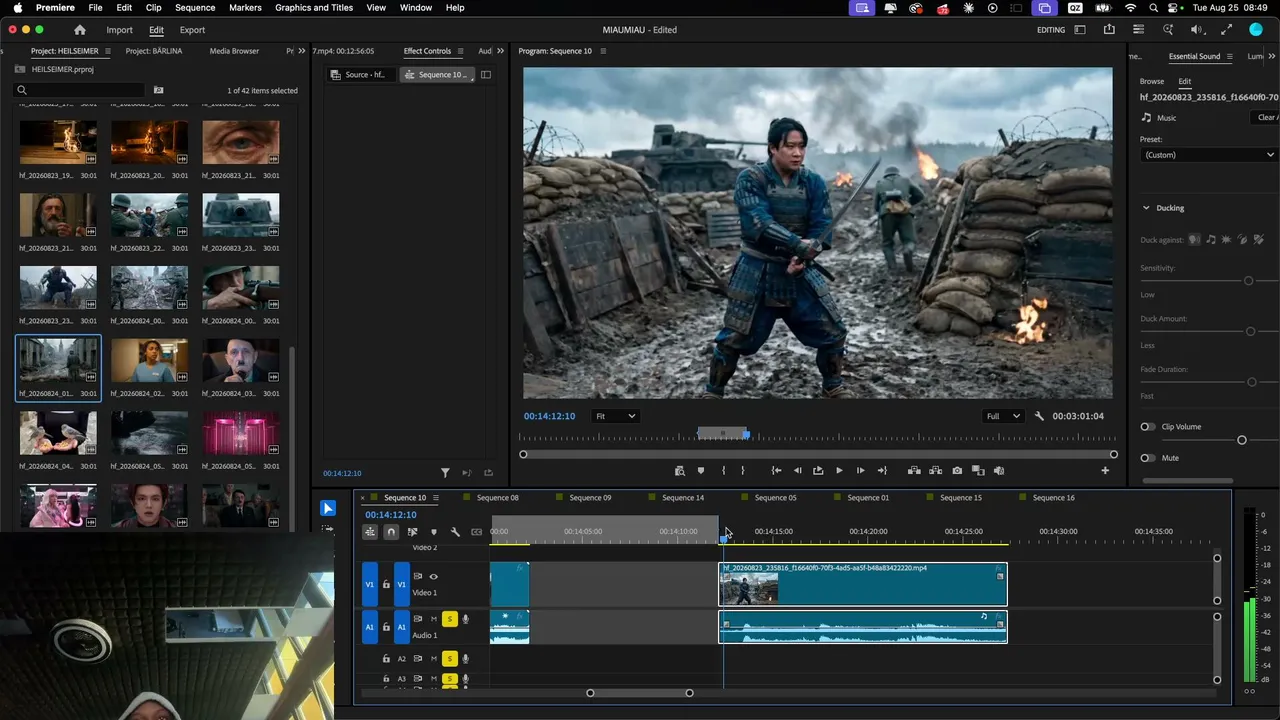Toggle snapping in the timeline
Screen dimensions: 1280x720
pos(391,532)
